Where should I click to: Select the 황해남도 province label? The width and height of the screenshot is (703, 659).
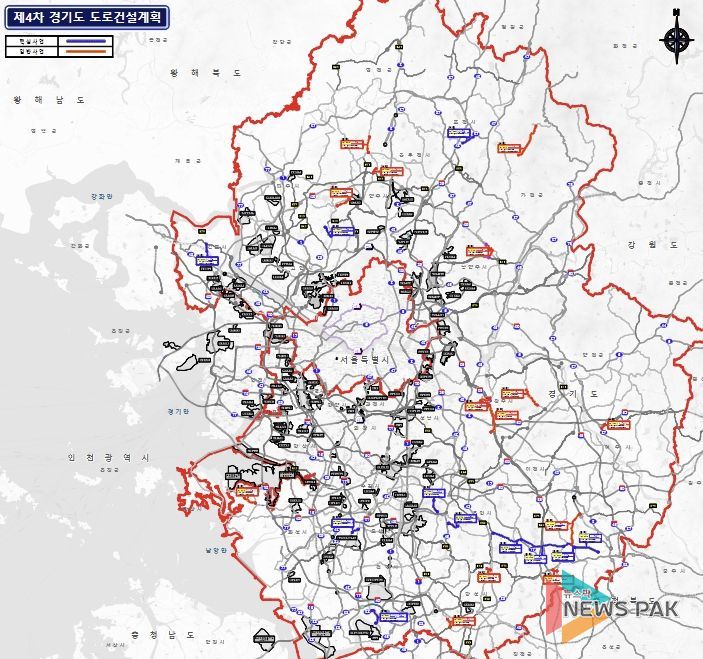pos(49,100)
